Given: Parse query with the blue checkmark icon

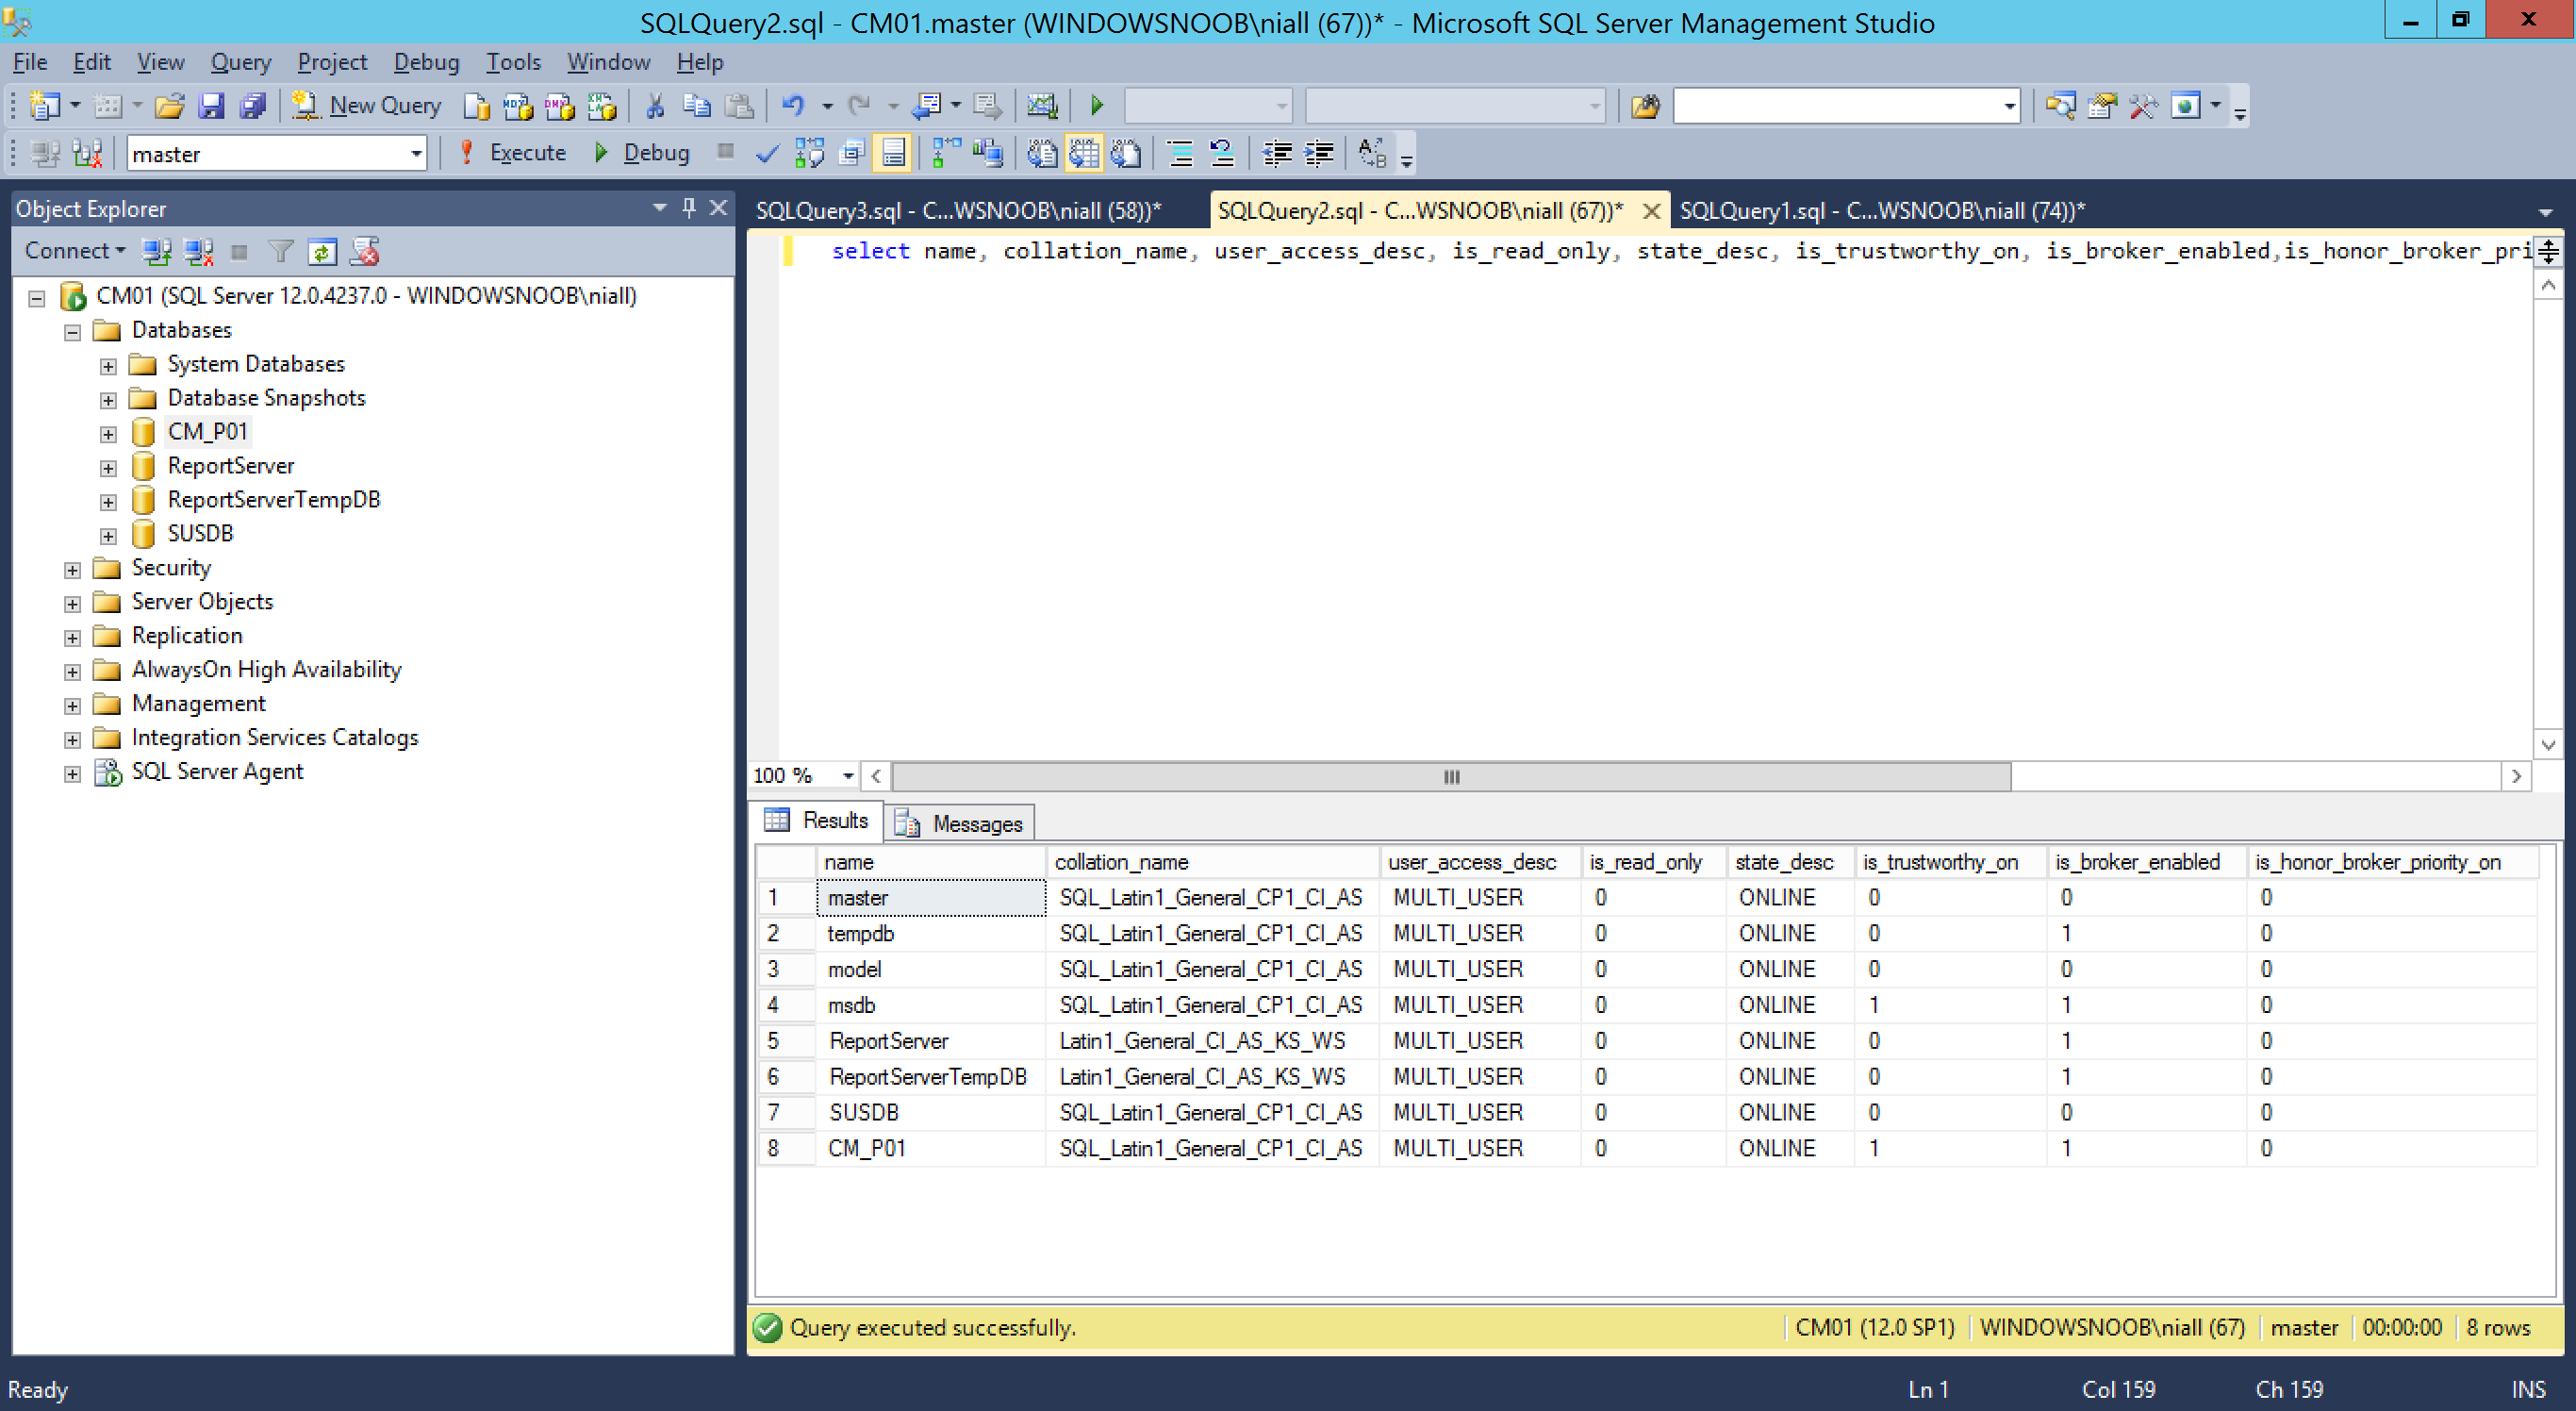Looking at the screenshot, I should coord(767,153).
